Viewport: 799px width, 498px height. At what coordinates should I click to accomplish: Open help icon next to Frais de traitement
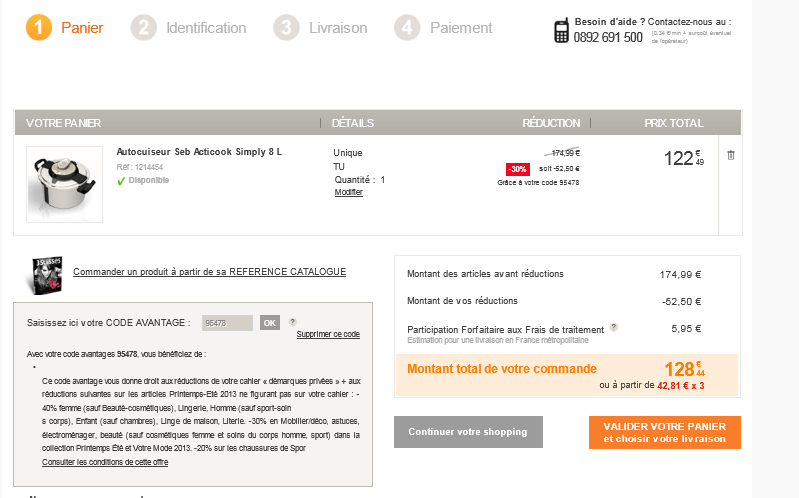tap(614, 328)
